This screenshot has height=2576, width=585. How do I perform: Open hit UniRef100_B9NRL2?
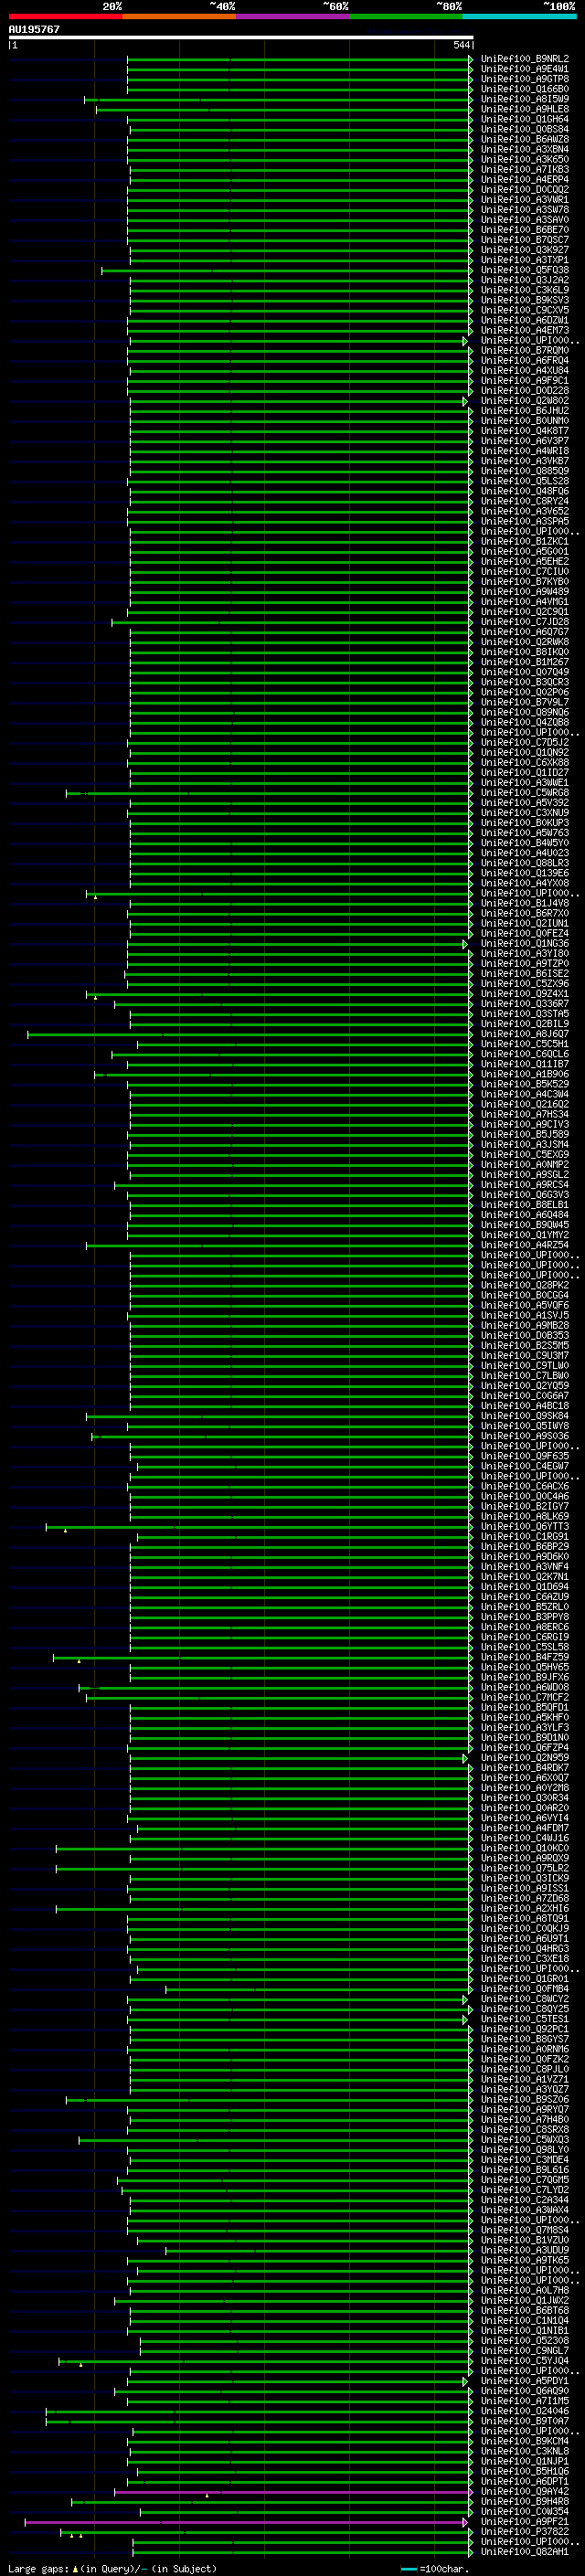(x=524, y=59)
